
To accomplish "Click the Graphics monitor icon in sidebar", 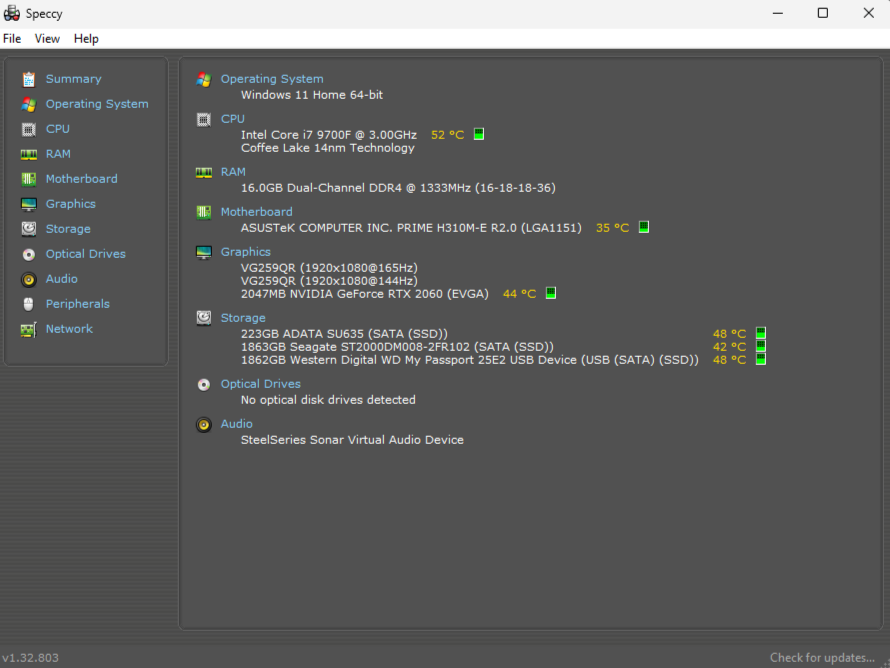I will 28,204.
